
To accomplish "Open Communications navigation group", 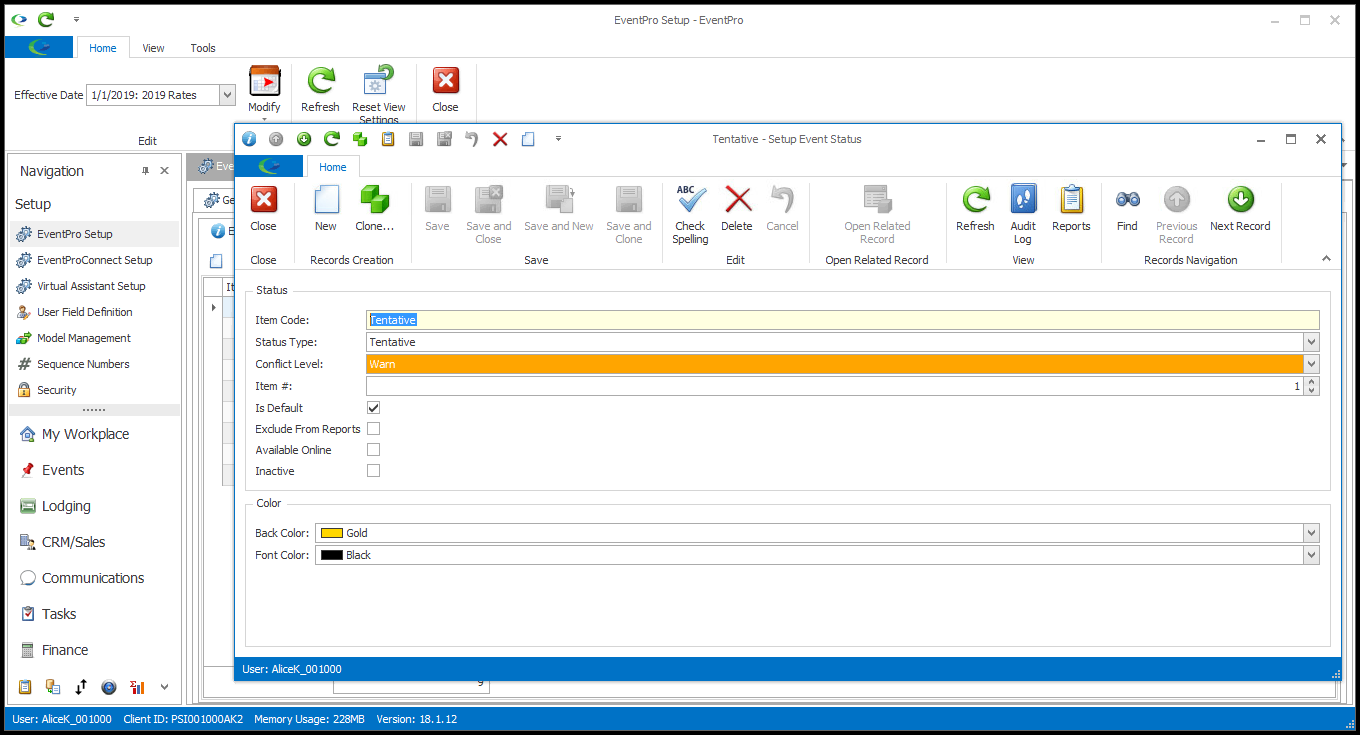I will point(94,578).
